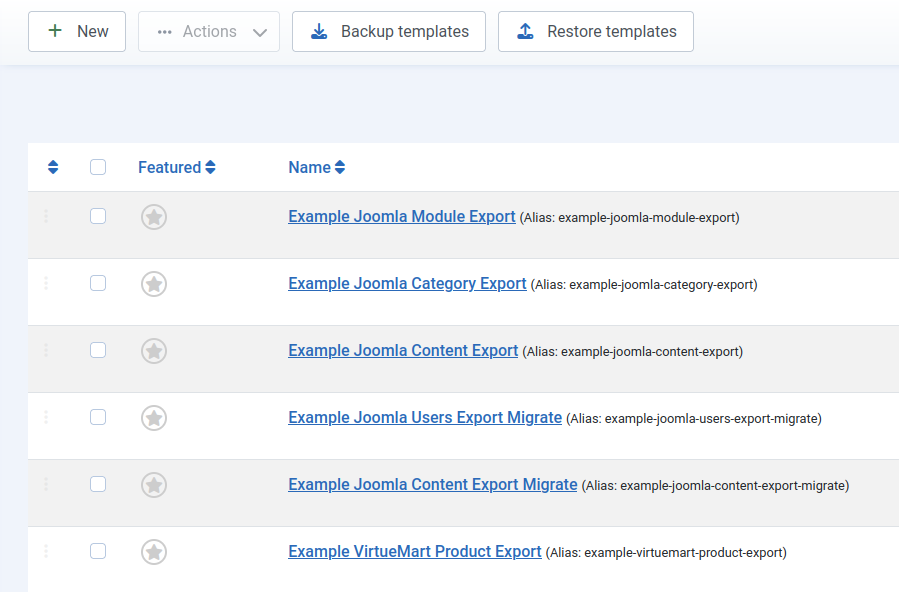Tick the checkbox for Example Joomla Module Export
This screenshot has width=899, height=592.
97,215
